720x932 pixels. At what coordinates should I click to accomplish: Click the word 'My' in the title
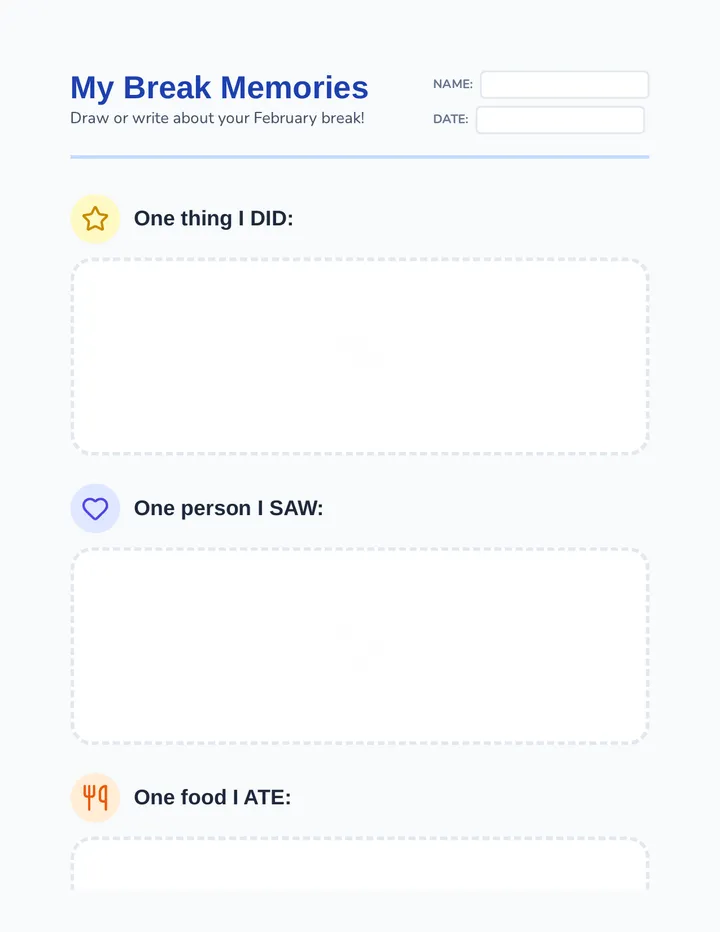(92, 89)
